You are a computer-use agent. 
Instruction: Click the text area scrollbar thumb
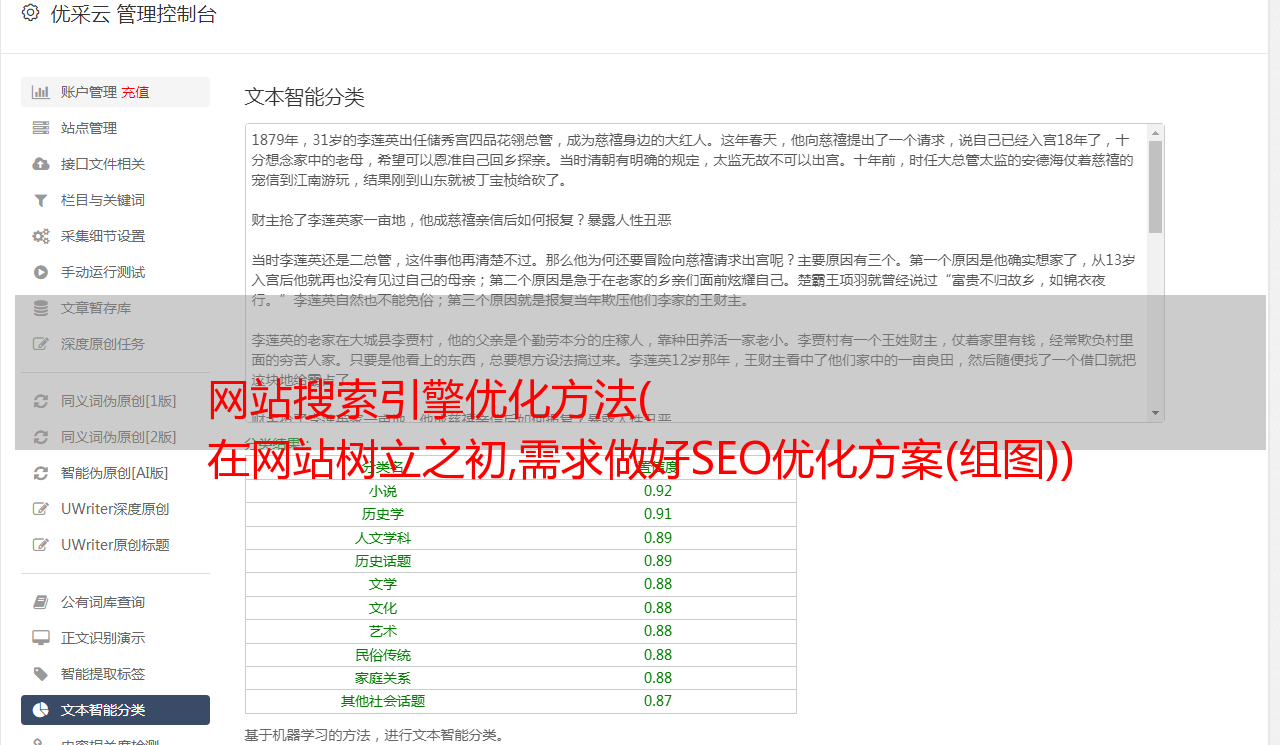1155,187
